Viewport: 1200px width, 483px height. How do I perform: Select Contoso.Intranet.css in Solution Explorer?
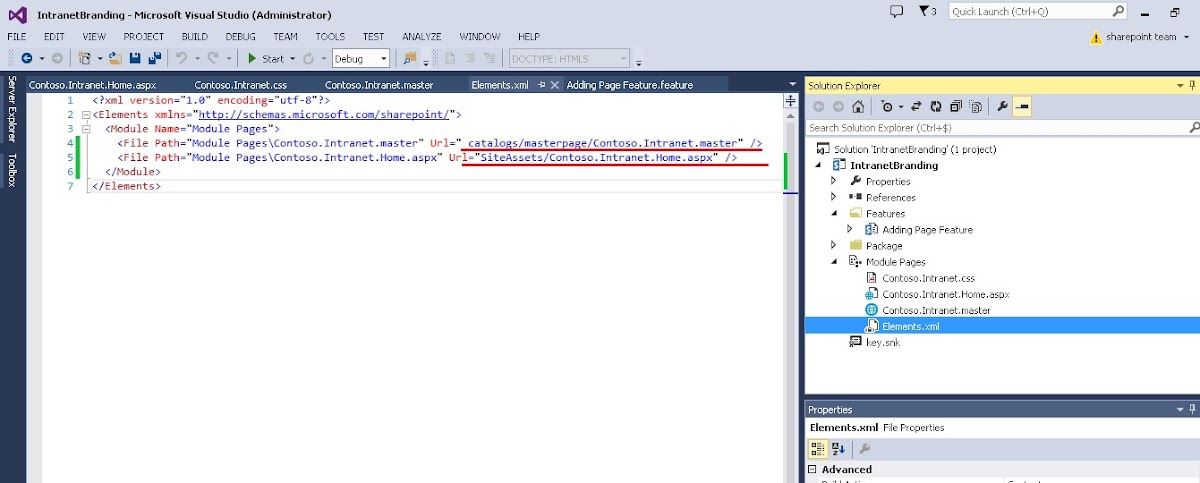927,278
